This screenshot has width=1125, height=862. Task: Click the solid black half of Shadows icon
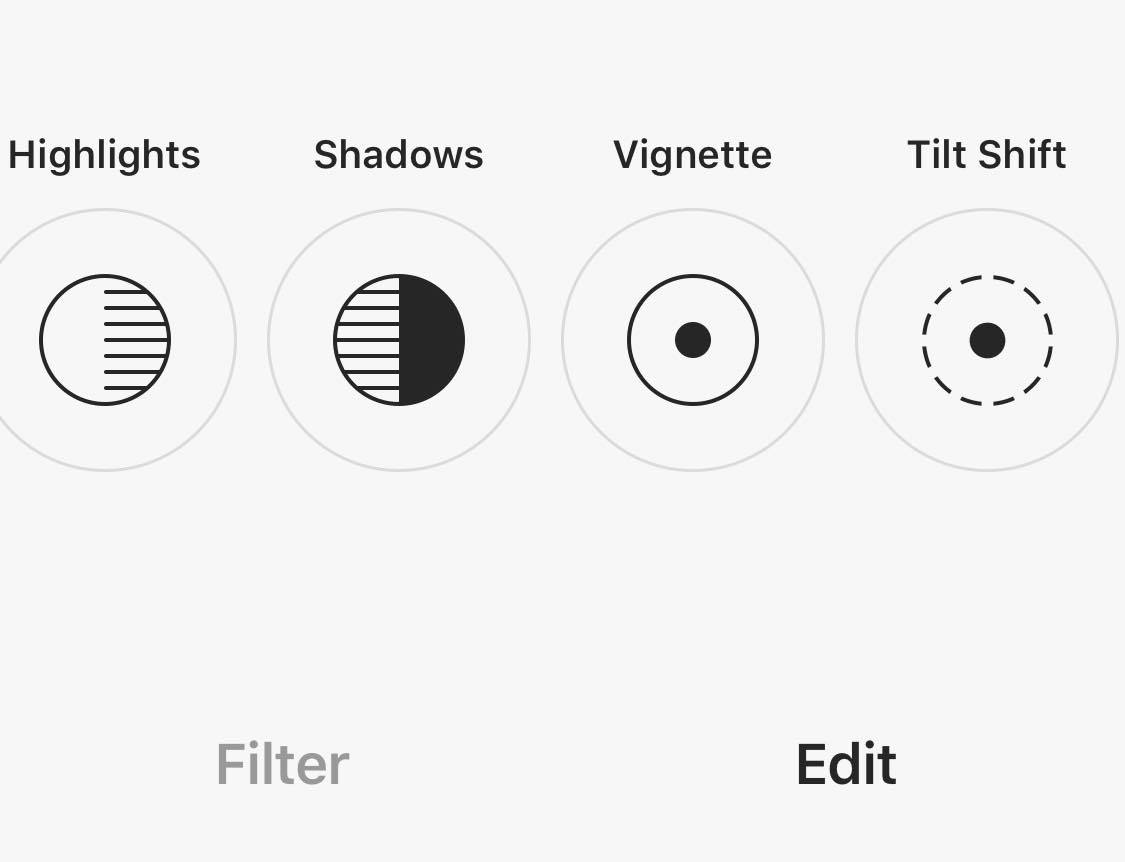click(432, 340)
